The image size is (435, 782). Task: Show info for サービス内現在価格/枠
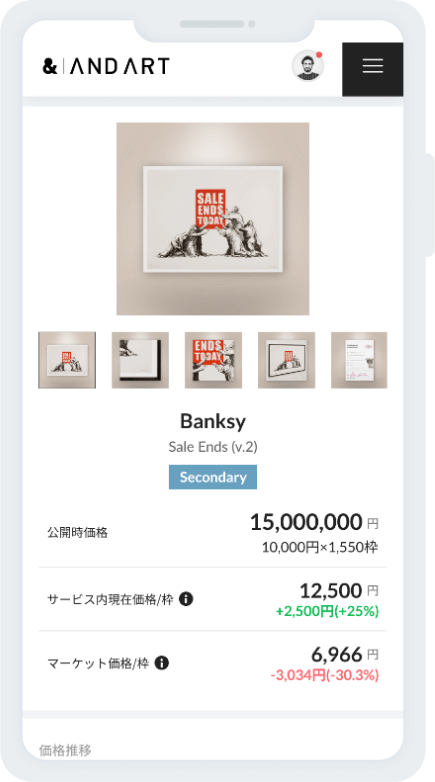coord(186,599)
